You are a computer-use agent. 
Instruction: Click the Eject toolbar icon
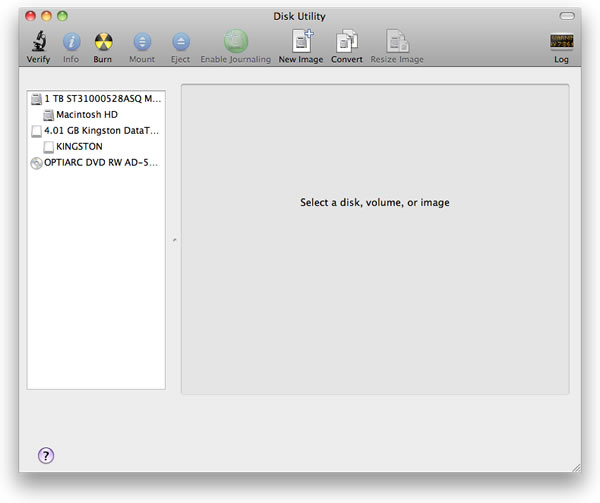pyautogui.click(x=180, y=42)
